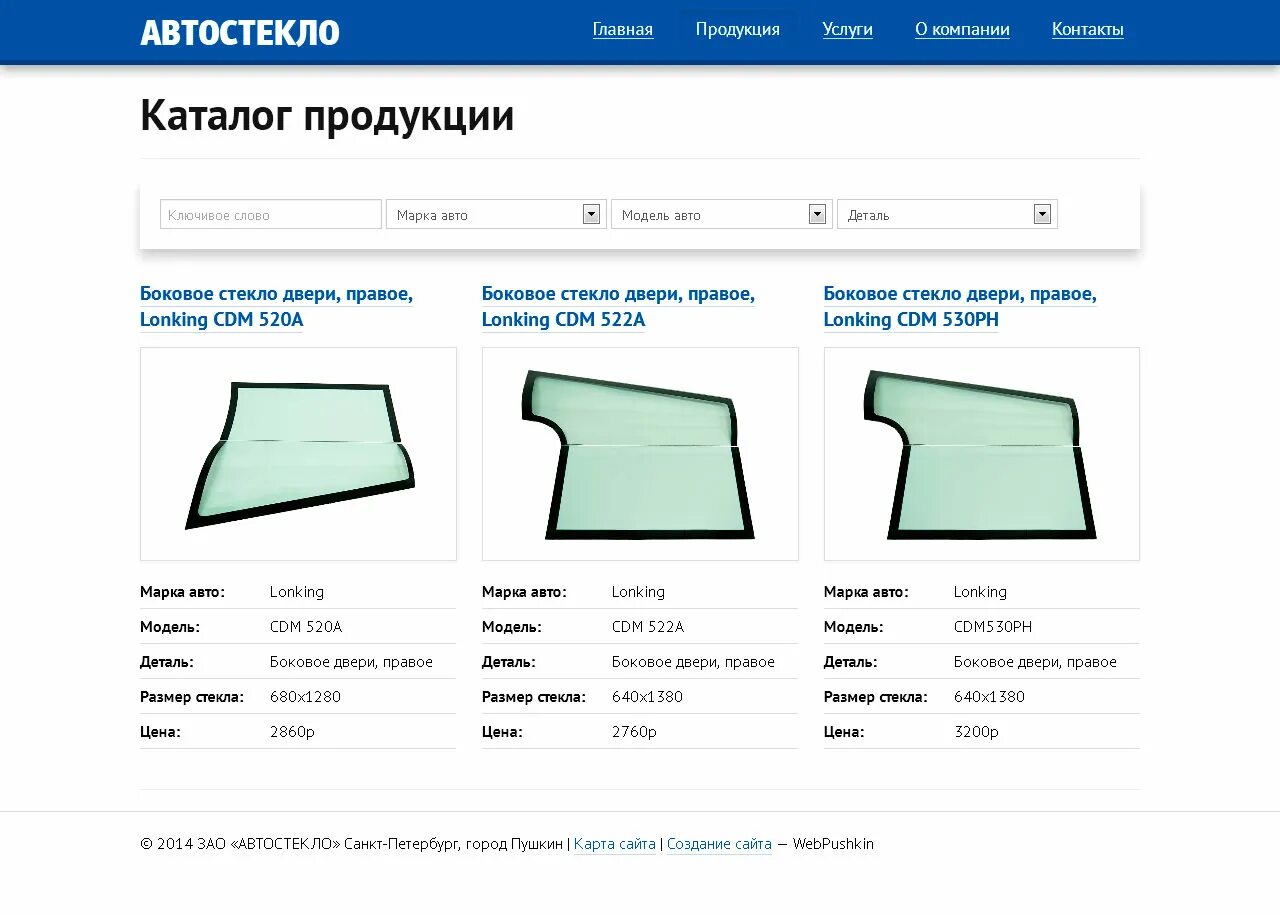The width and height of the screenshot is (1280, 915).
Task: Click the Марка авто dropdown arrow button
Action: point(591,214)
